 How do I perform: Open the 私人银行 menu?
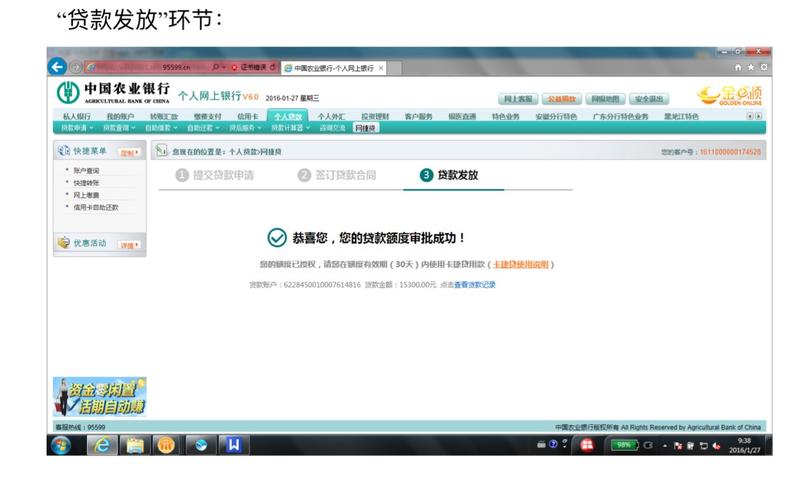[x=77, y=117]
